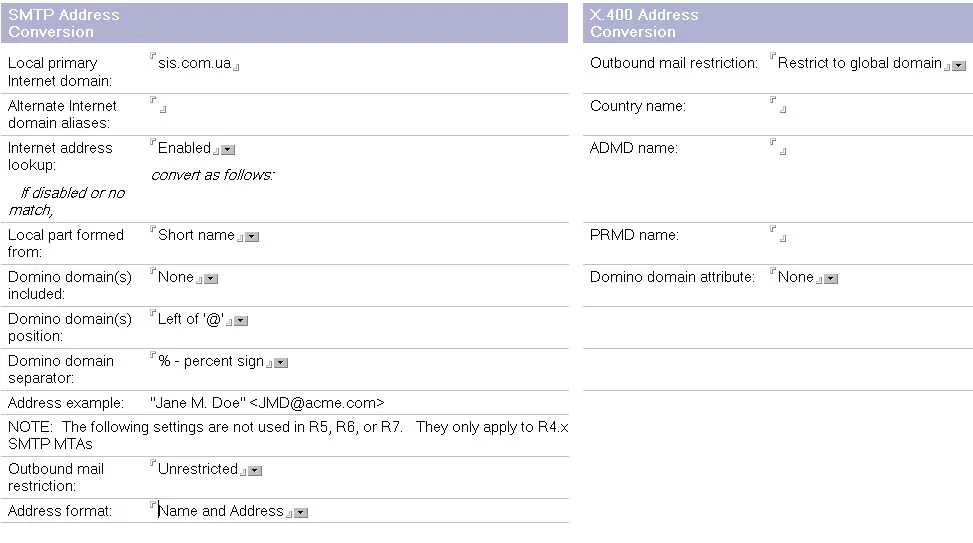Expand the Domino domain attribute dropdown

(x=831, y=279)
